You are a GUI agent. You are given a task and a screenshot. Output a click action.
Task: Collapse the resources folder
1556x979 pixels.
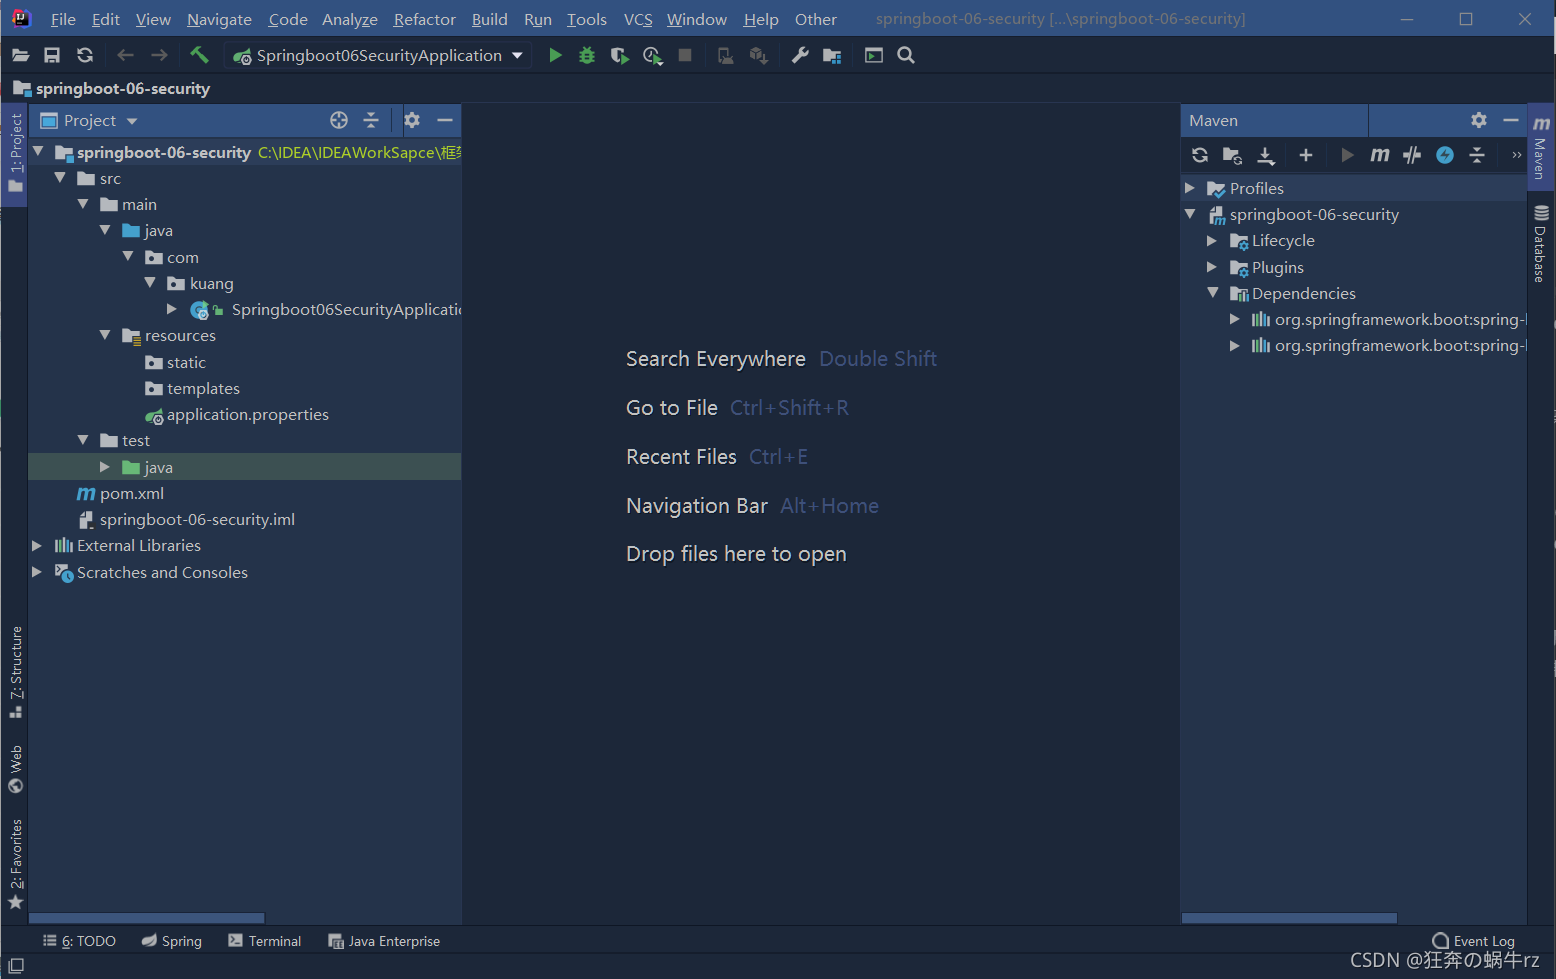click(105, 335)
